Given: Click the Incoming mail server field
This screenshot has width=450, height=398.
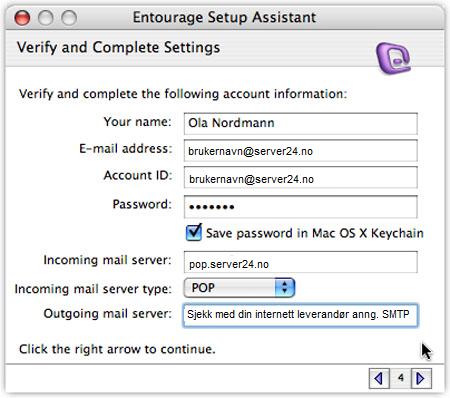Looking at the screenshot, I should click(300, 262).
